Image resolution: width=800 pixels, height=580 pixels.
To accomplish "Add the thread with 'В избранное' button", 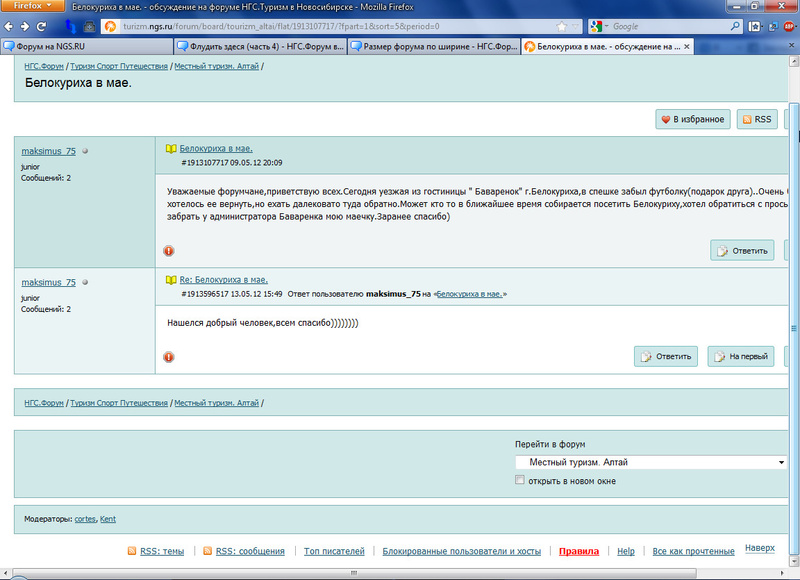I will [x=693, y=119].
